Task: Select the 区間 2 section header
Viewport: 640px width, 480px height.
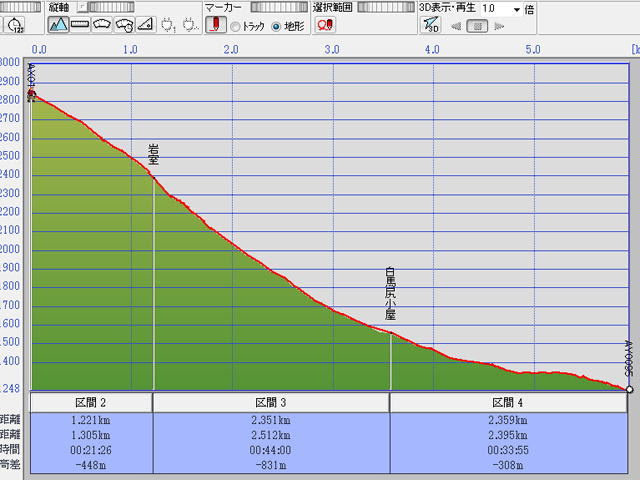Action: point(91,402)
